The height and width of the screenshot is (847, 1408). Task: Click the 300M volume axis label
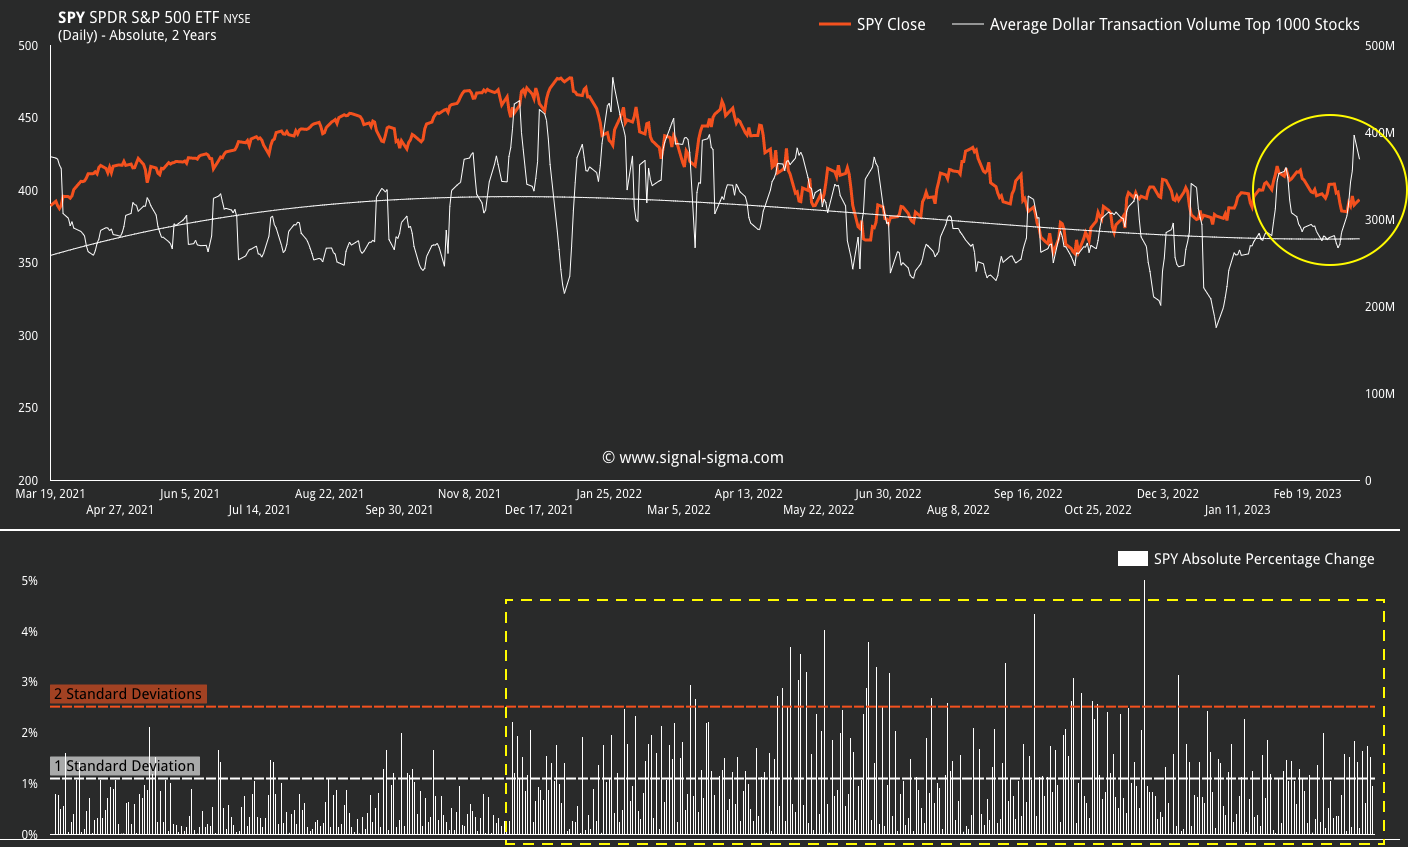click(x=1380, y=220)
